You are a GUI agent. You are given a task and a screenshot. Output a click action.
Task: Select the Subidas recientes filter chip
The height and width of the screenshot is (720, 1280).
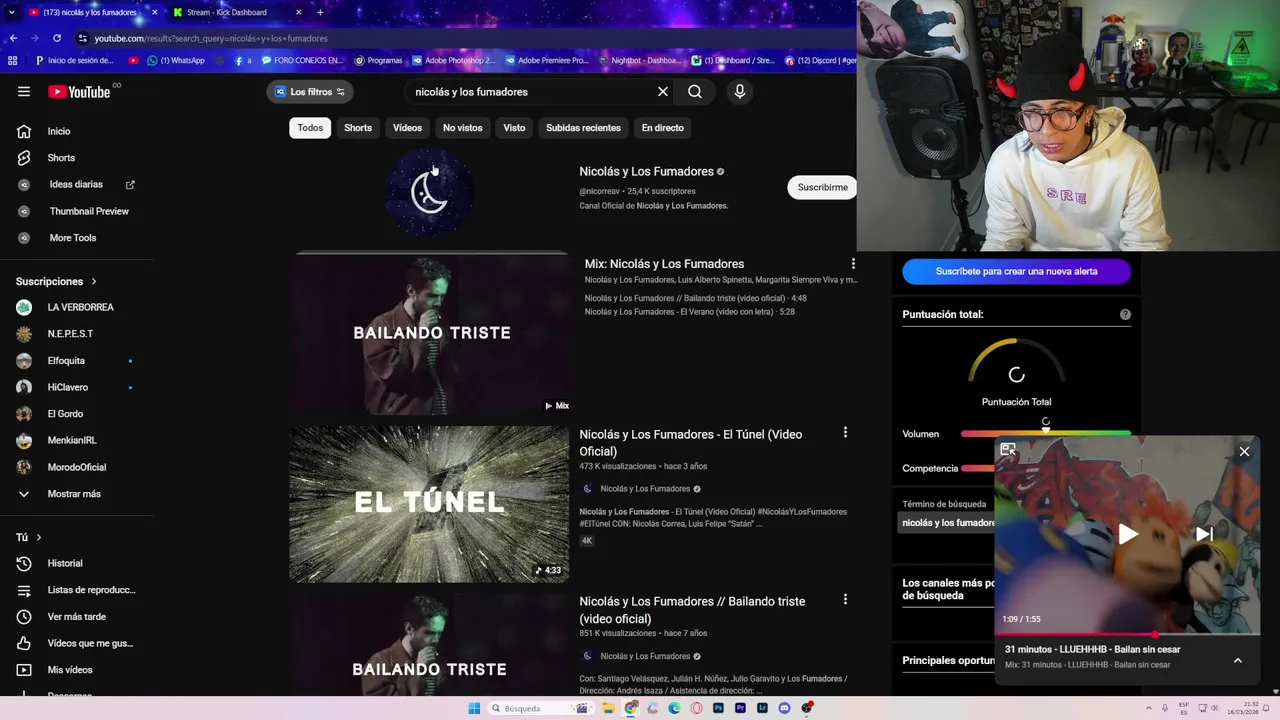point(583,128)
